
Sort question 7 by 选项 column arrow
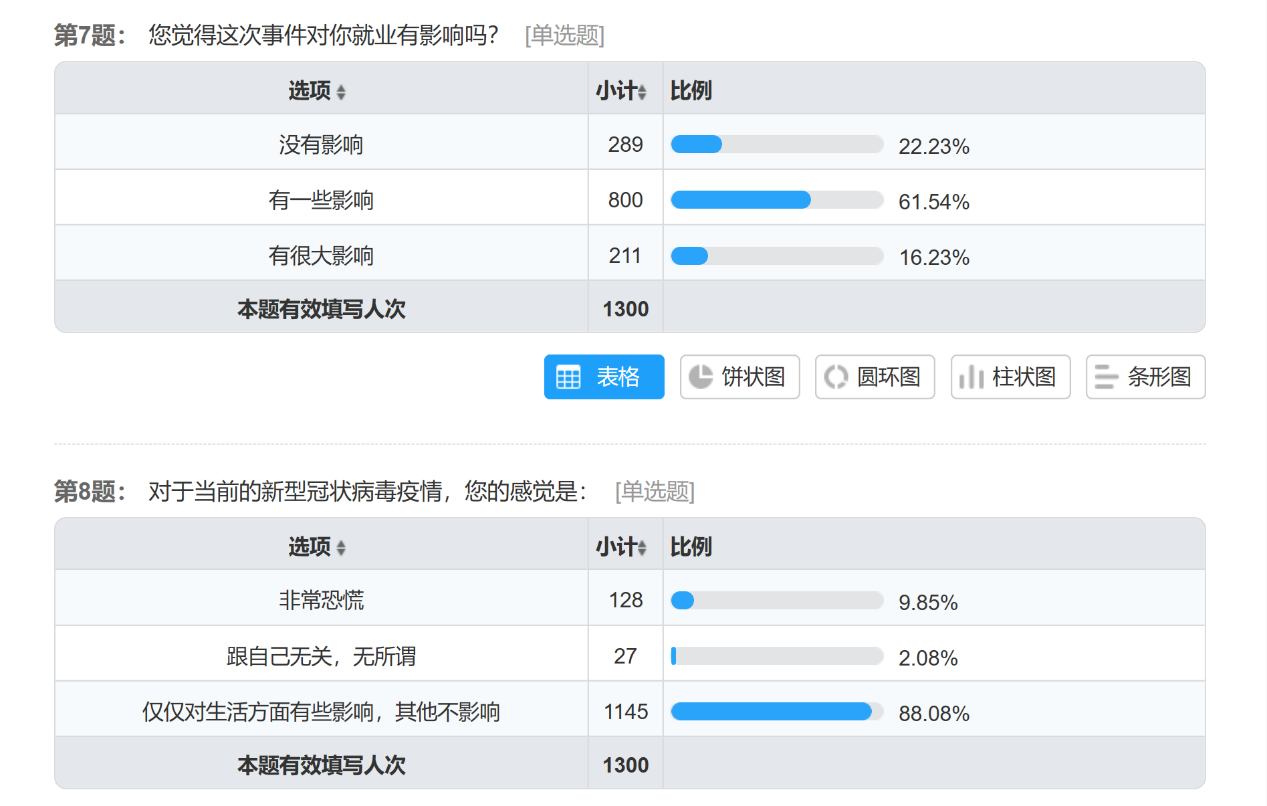coord(341,92)
